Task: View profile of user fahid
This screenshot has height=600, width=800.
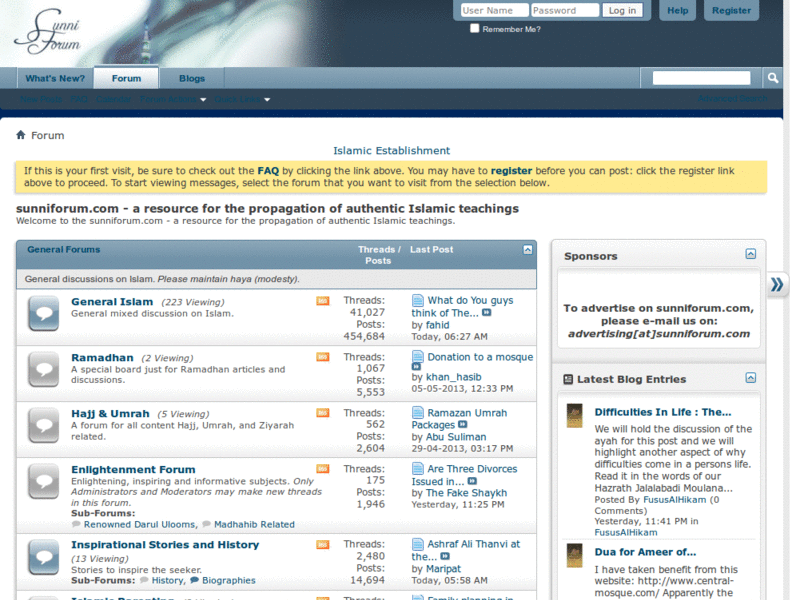Action: (x=437, y=325)
